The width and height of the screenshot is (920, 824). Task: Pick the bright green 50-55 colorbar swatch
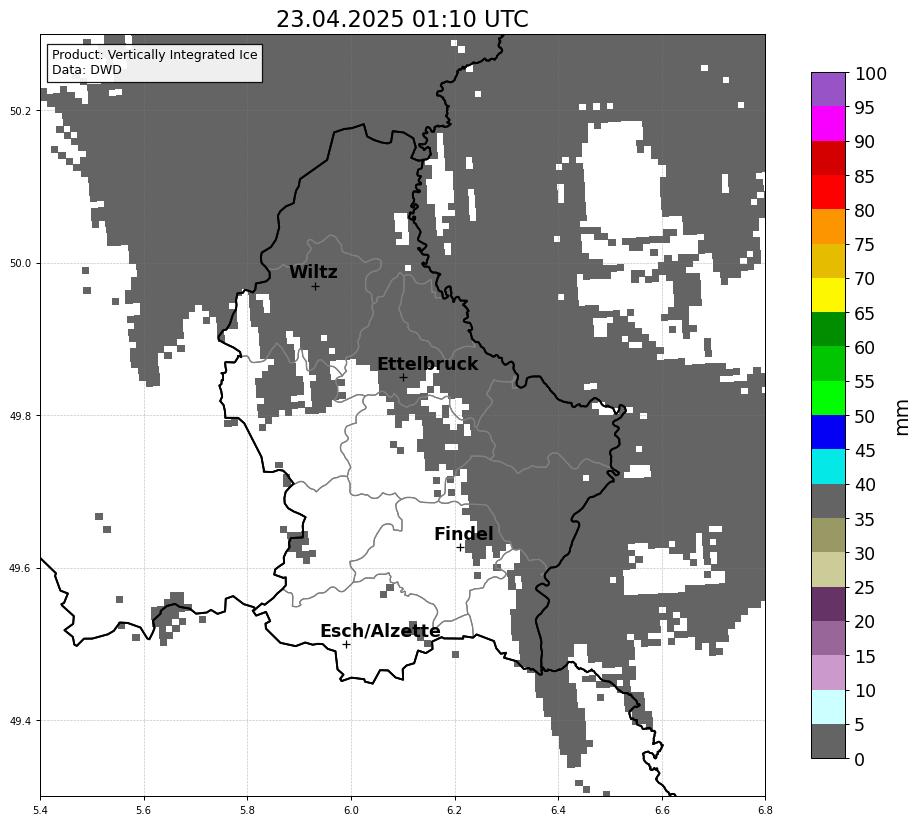[828, 398]
